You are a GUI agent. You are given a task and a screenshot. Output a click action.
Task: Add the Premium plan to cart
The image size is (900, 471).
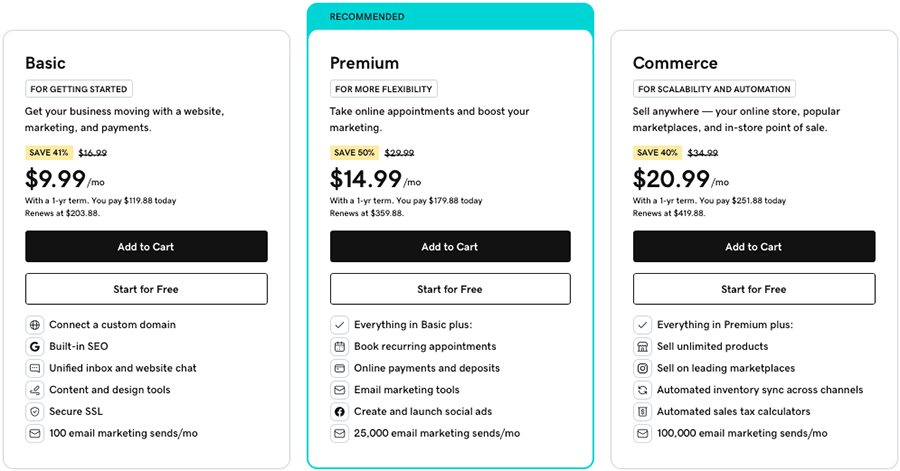point(450,247)
